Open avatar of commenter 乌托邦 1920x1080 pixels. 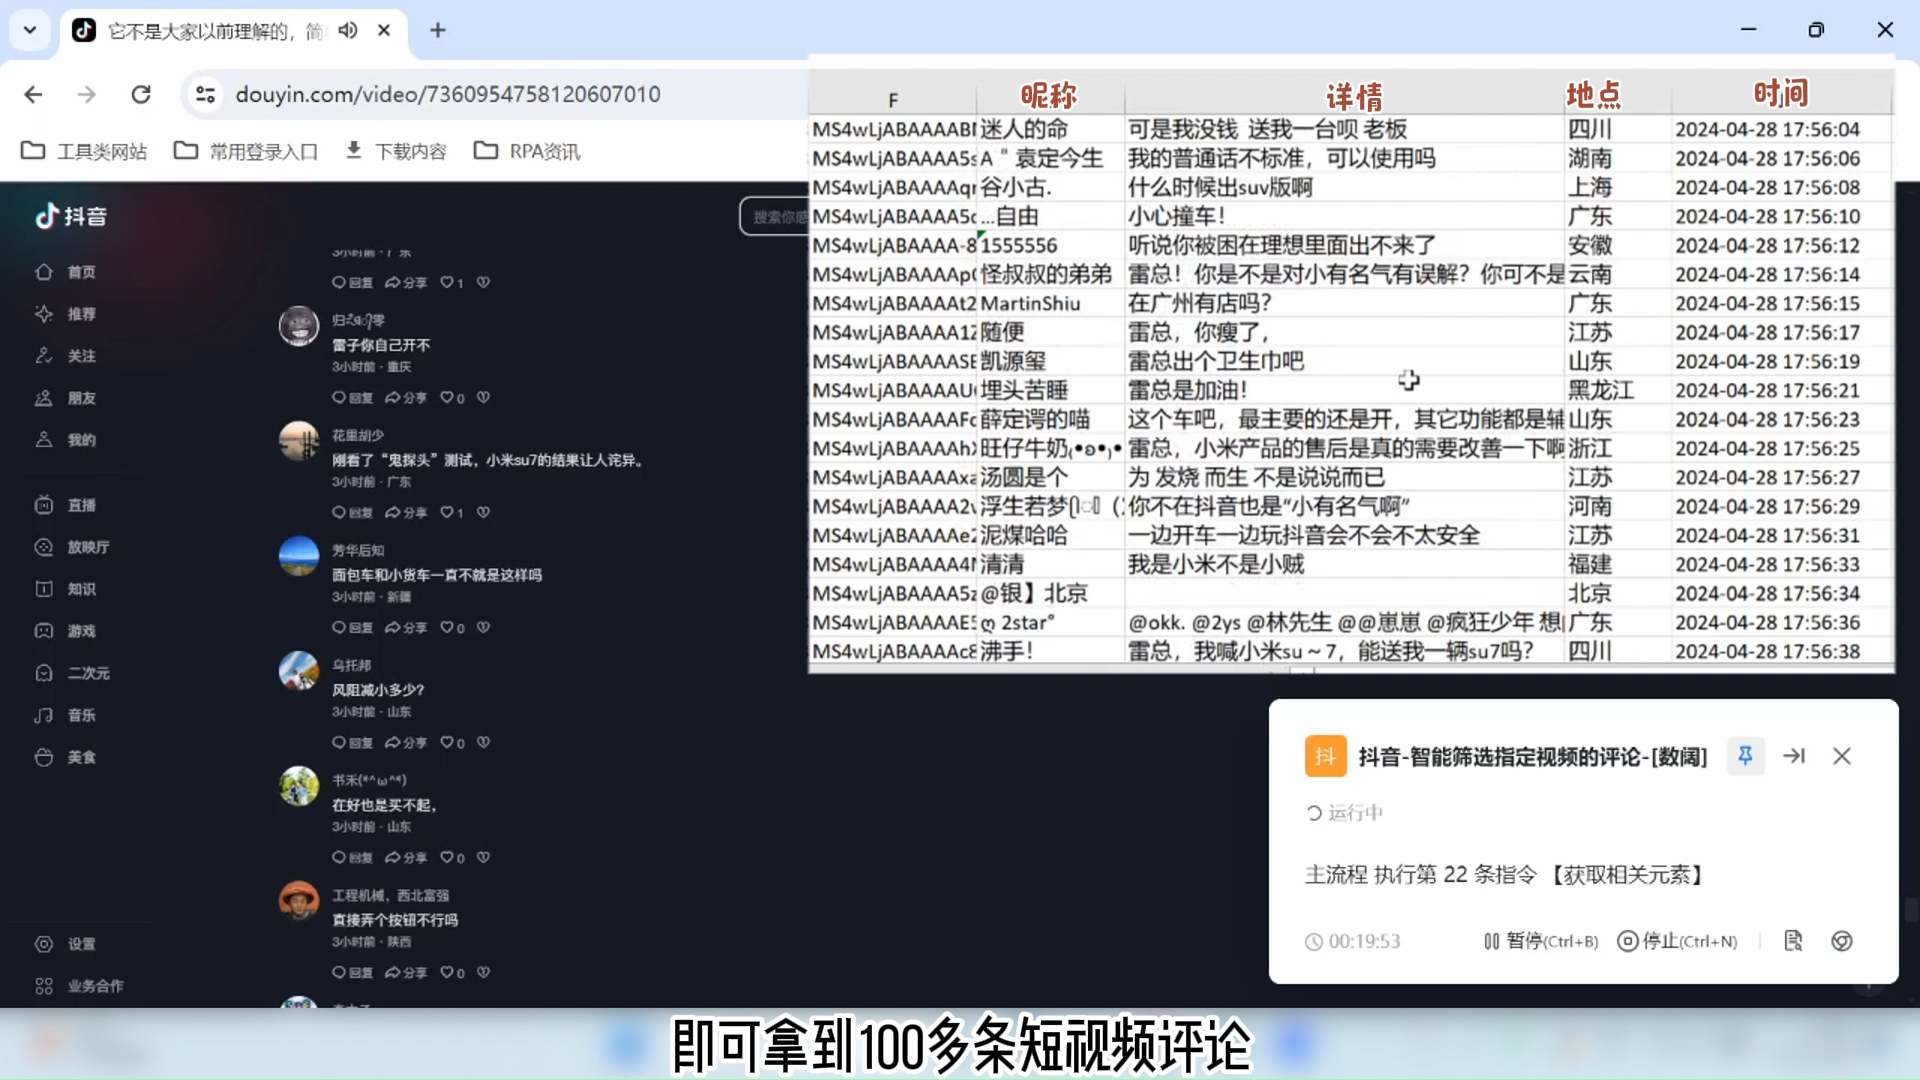click(299, 671)
